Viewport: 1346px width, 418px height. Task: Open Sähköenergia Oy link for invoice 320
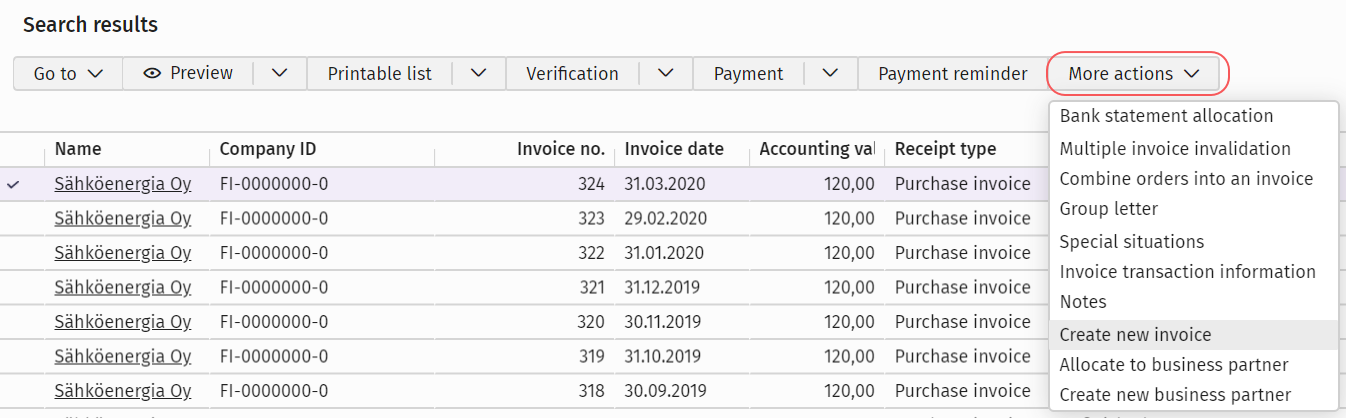point(123,322)
